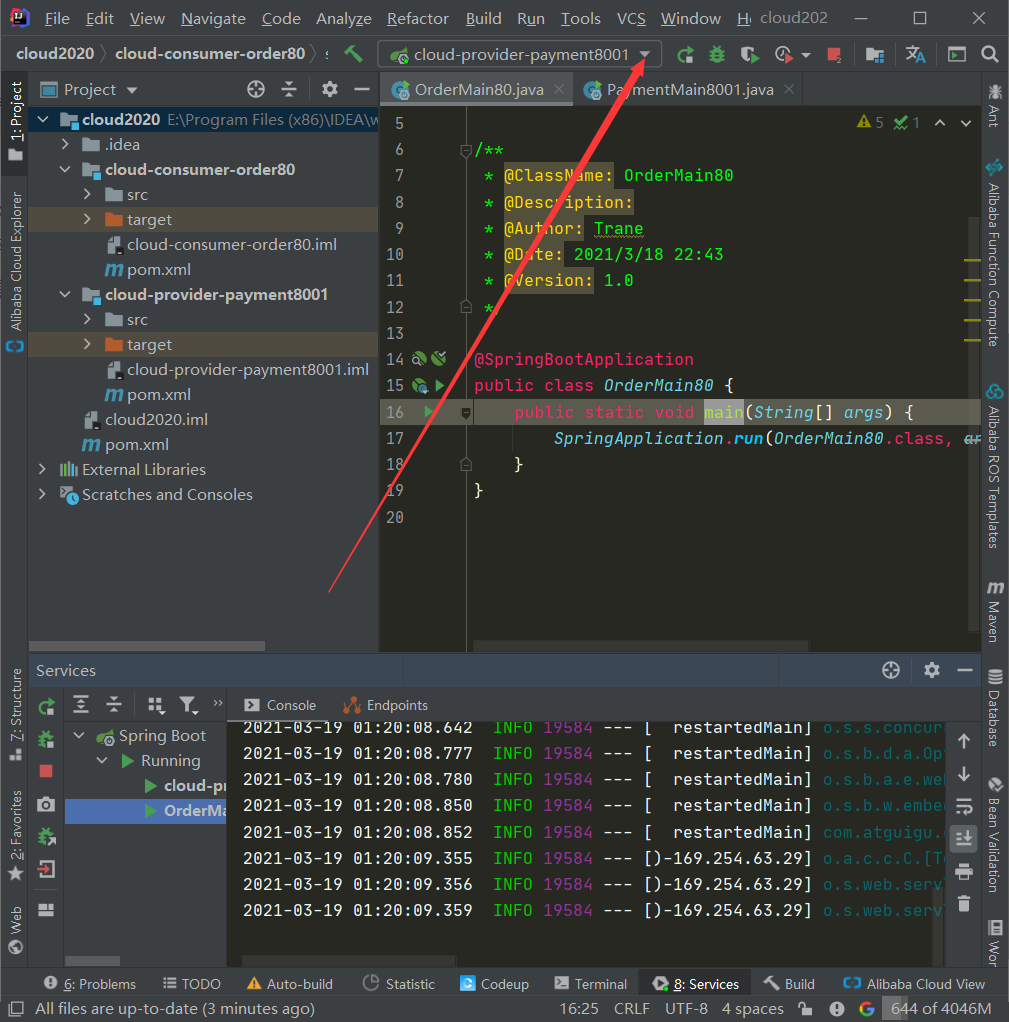Collapse the Spring Boot services node
The height and width of the screenshot is (1022, 1009).
[x=80, y=735]
